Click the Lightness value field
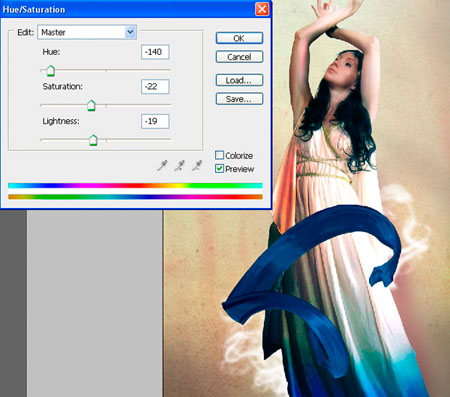Screen dimensions: 450x397 155,121
